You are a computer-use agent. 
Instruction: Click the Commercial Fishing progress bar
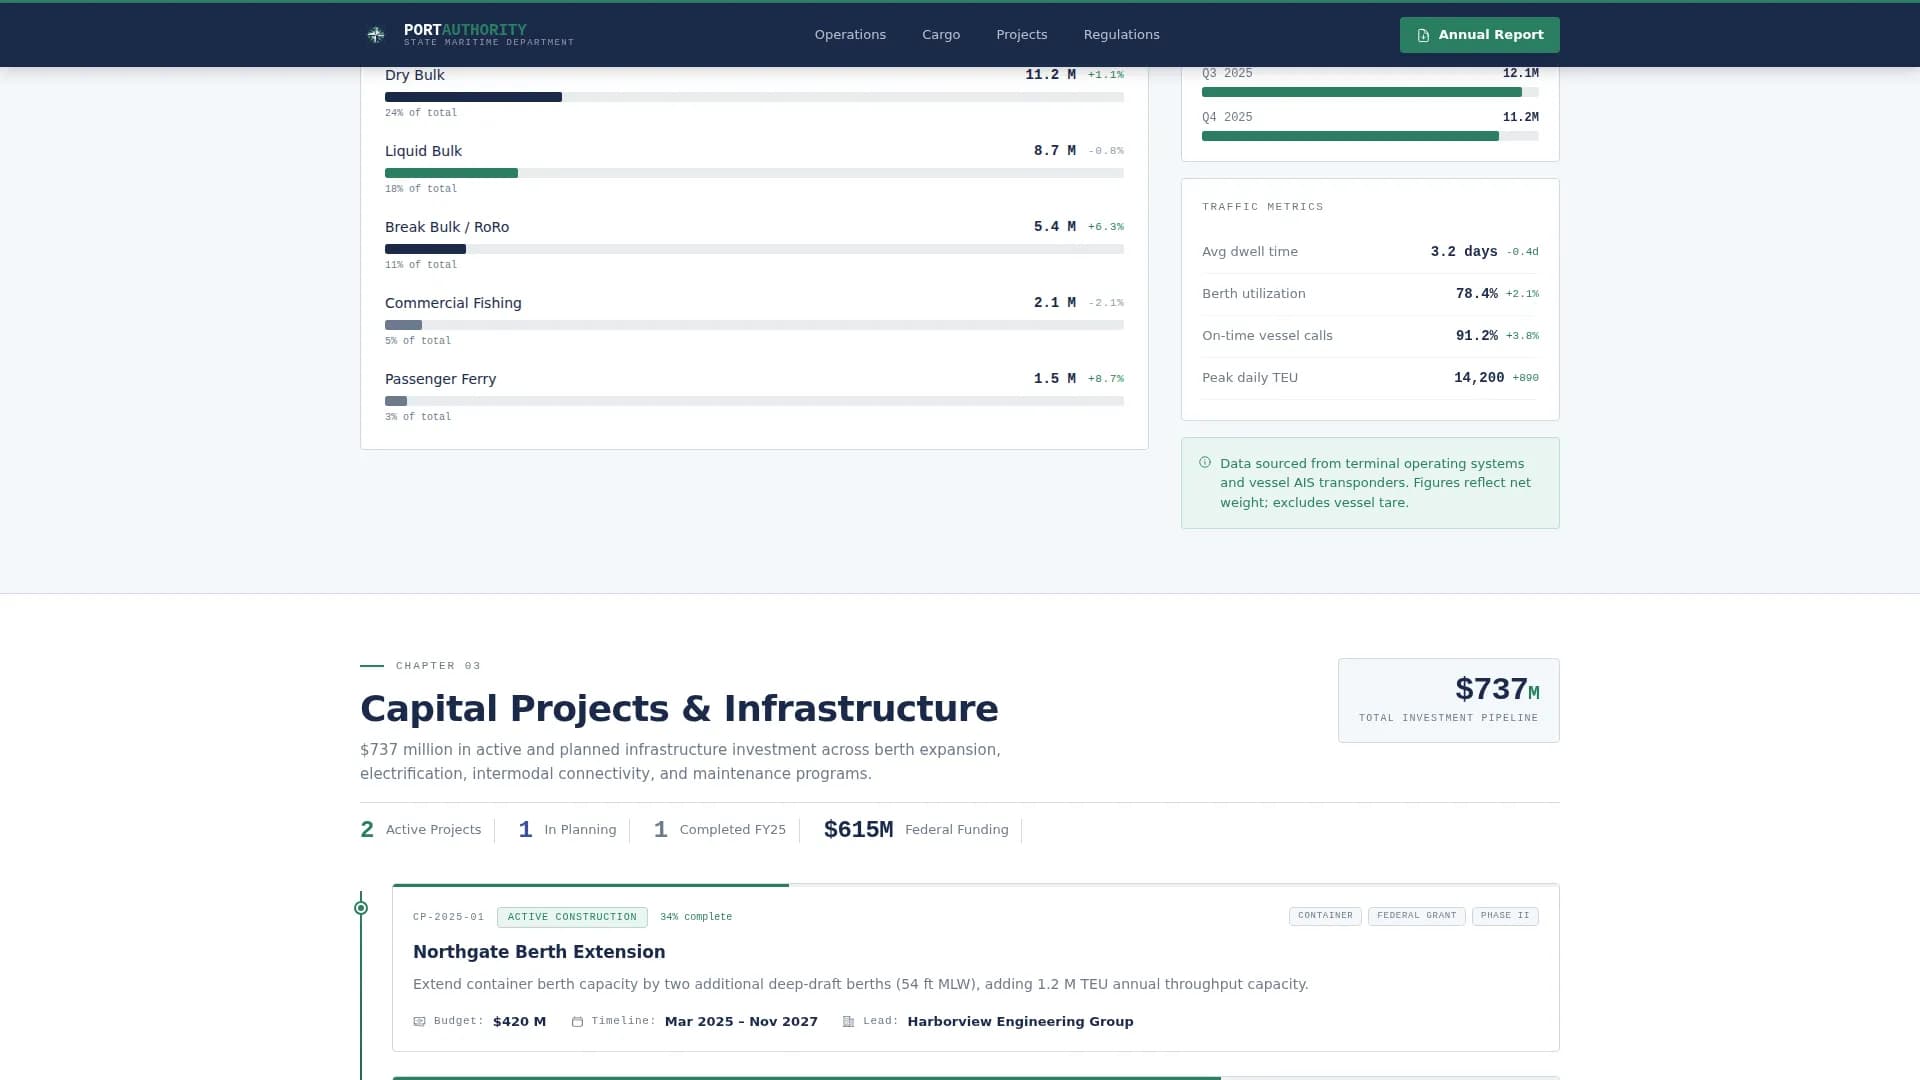point(754,325)
